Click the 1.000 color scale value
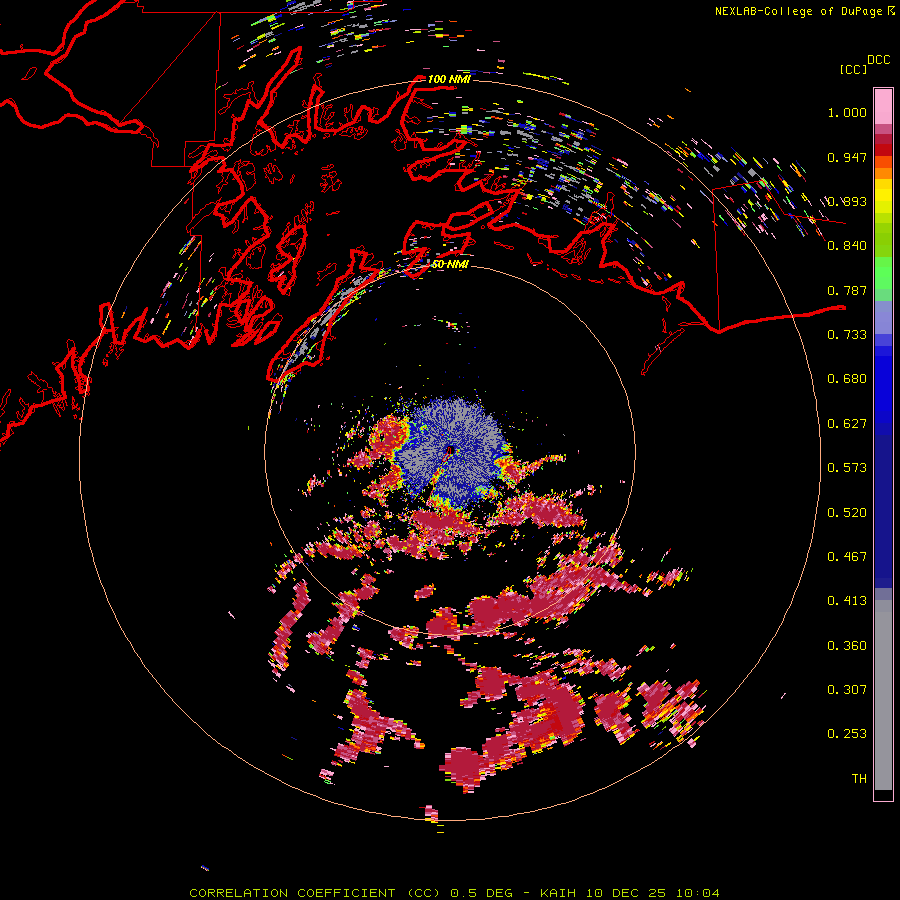Image resolution: width=900 pixels, height=900 pixels. (847, 112)
